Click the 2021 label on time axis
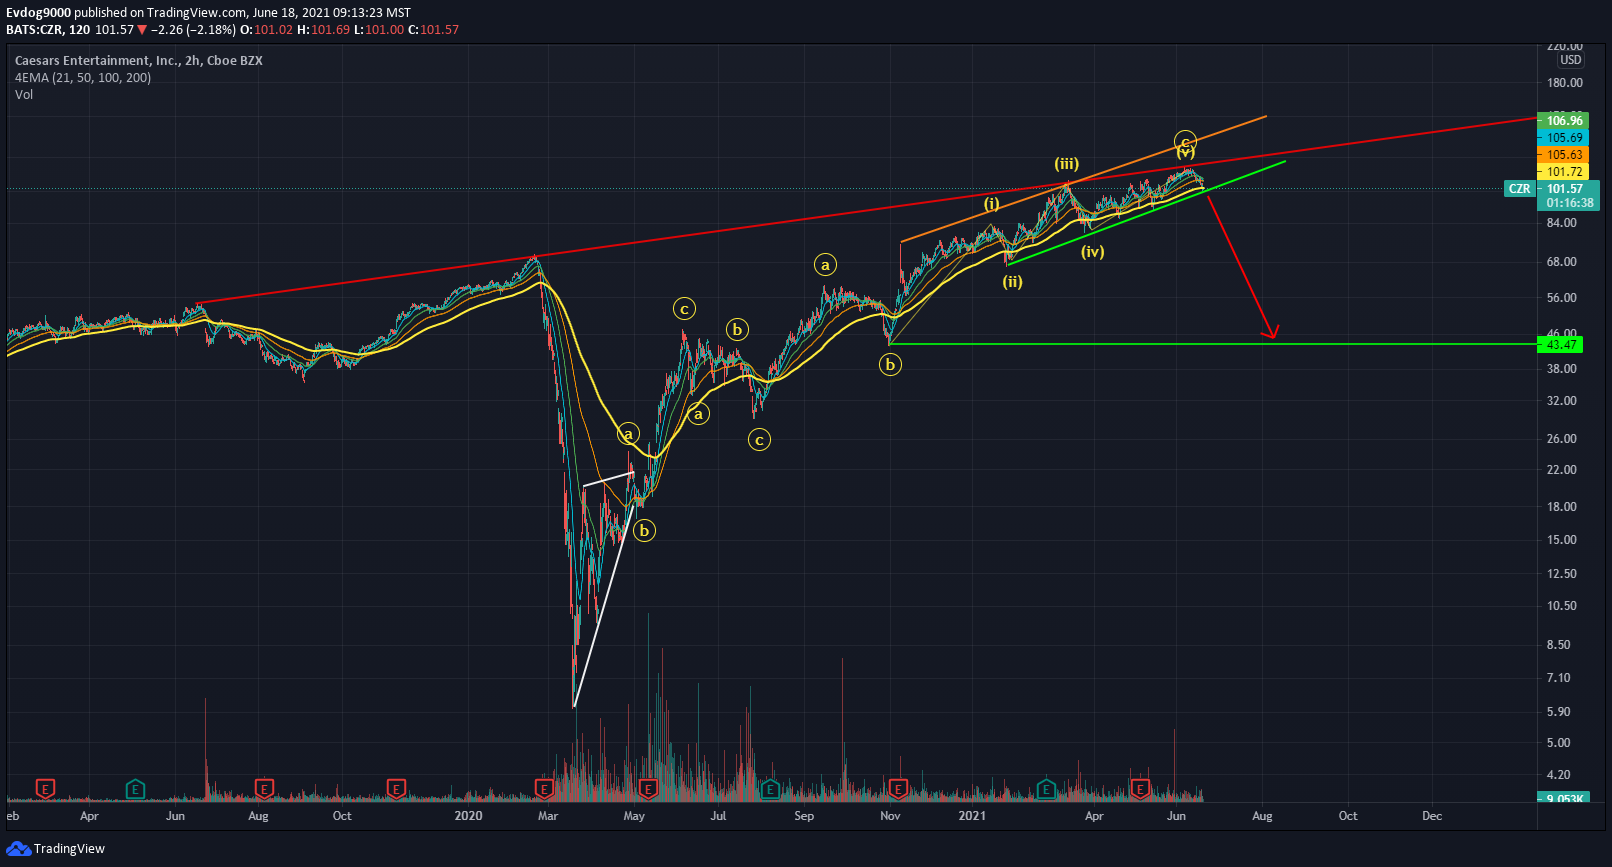 click(972, 816)
